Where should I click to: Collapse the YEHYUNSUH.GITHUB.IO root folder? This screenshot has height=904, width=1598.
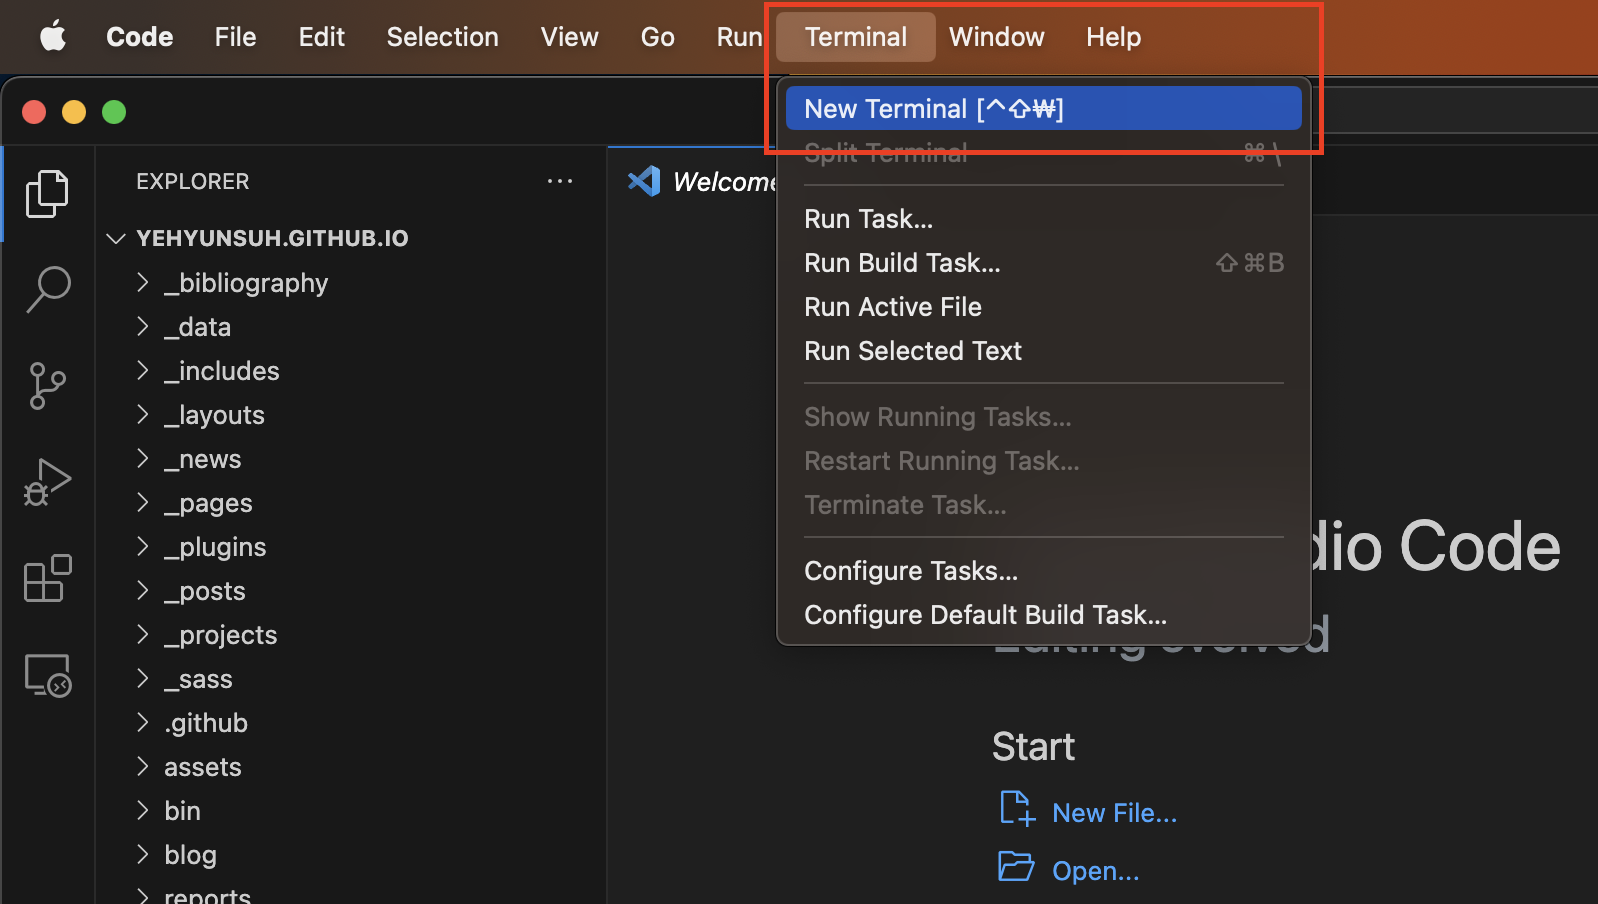116,238
